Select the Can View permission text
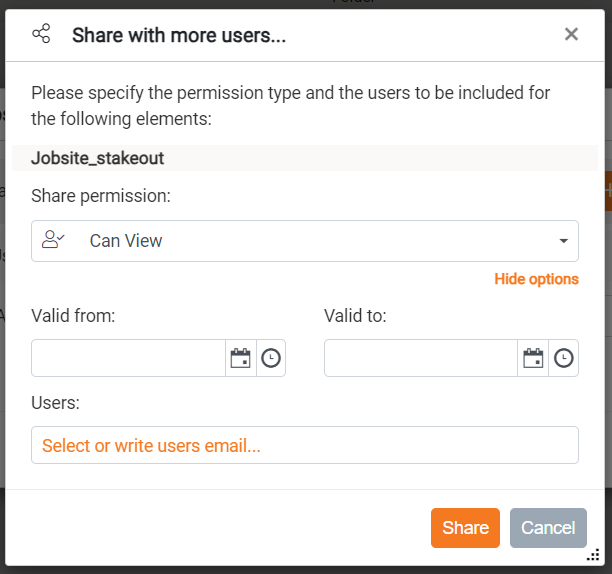612x574 pixels. click(126, 241)
